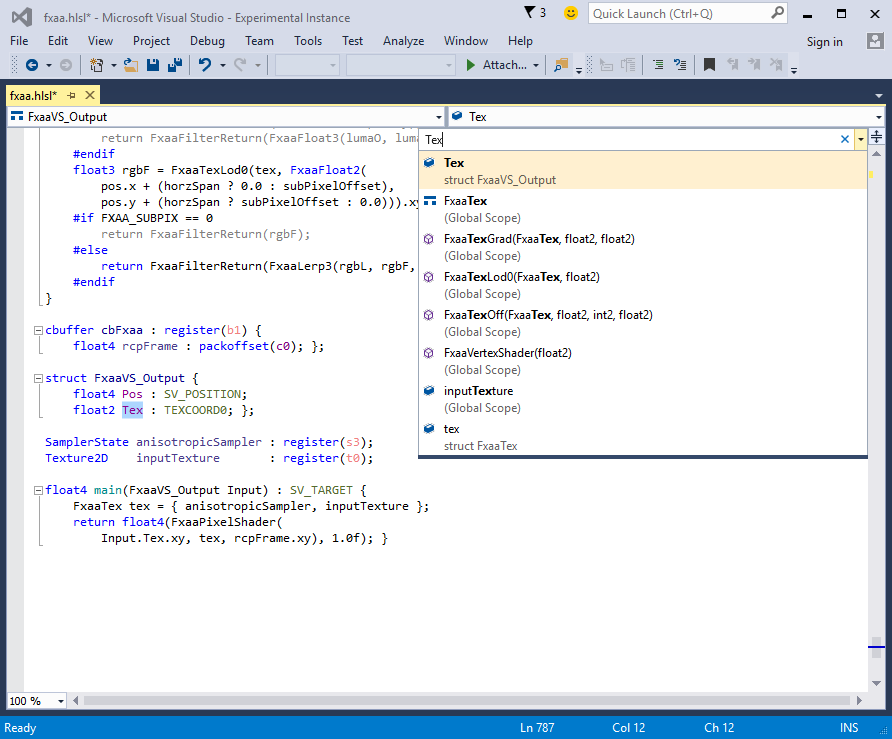Open the FxaaVS_Output scope dropdown
Screen dimensions: 892x739
(438, 117)
